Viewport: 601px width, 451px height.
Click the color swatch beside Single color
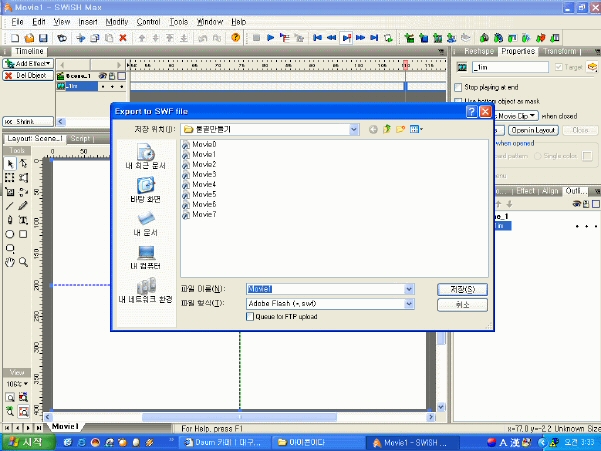pos(587,156)
